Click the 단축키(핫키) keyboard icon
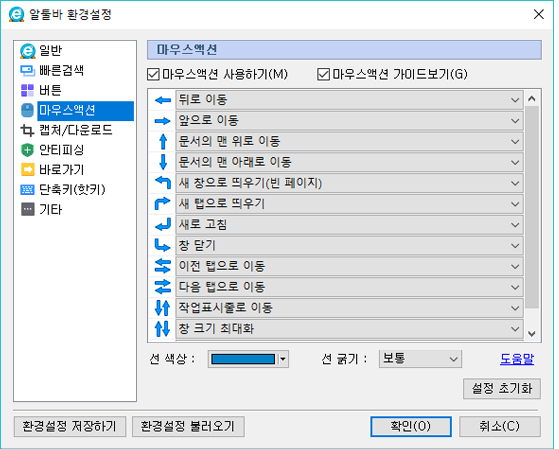The image size is (559, 449). pos(28,190)
